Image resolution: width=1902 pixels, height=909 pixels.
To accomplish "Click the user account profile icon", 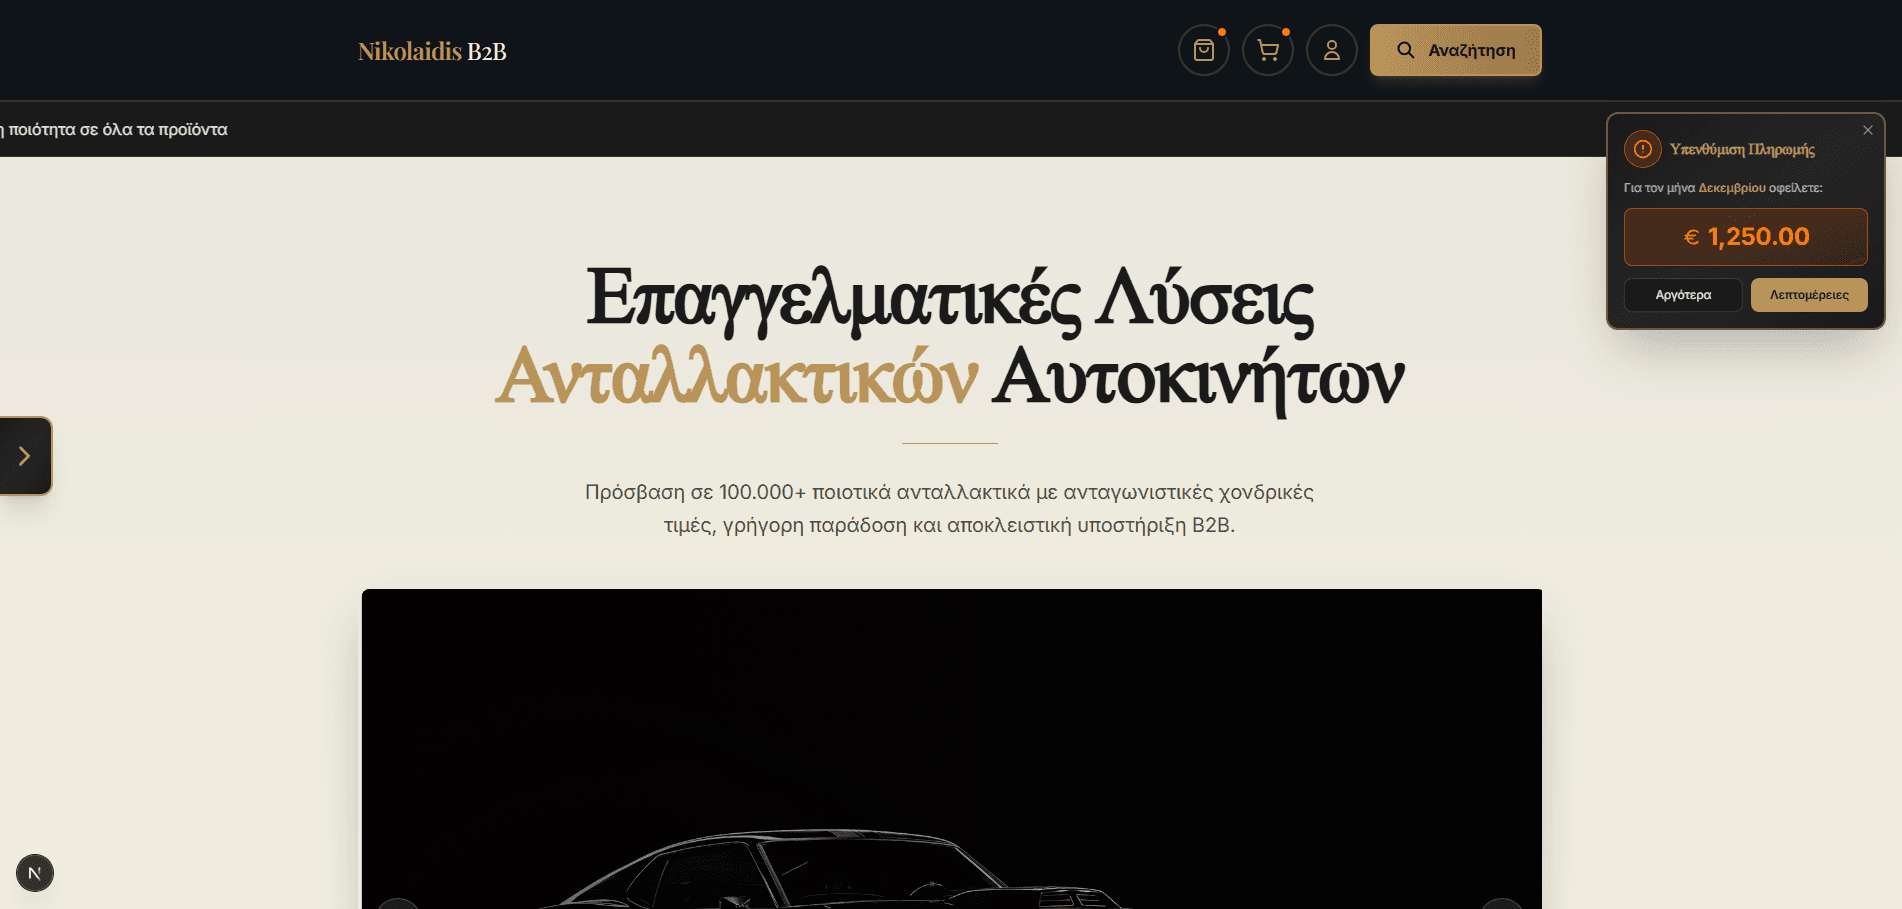I will point(1331,50).
